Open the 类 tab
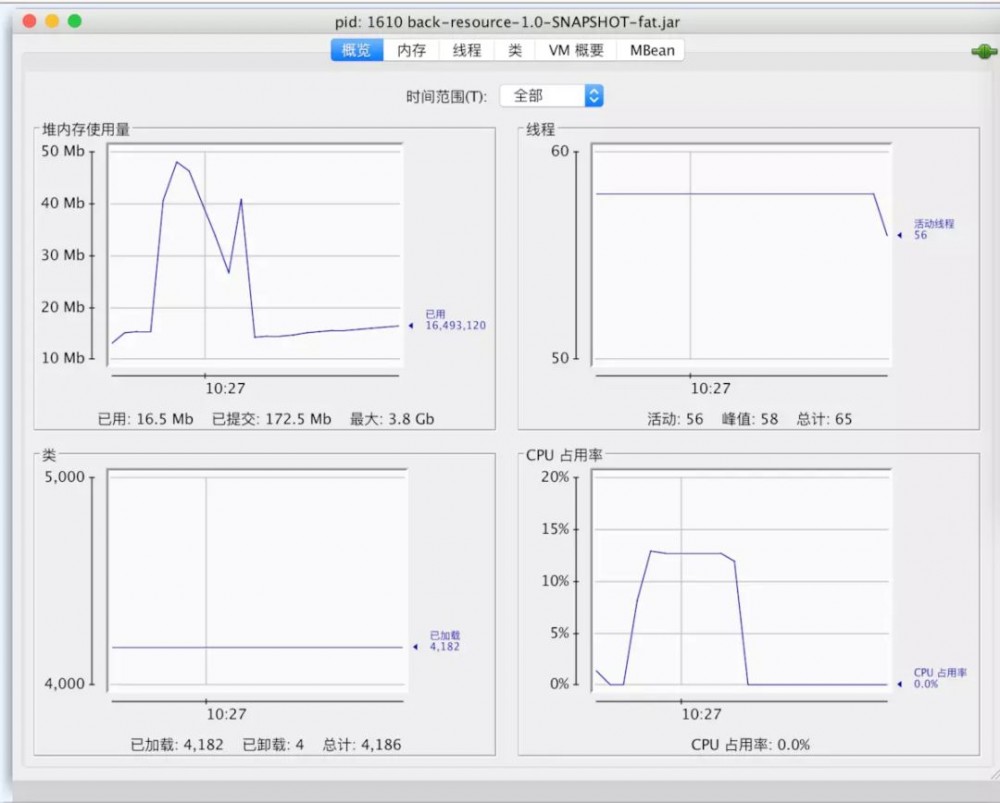 coord(513,49)
